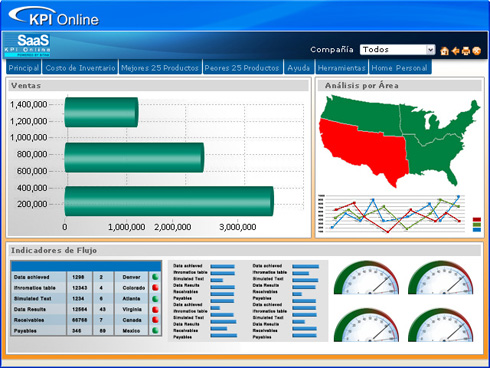This screenshot has height=368, width=490.
Task: Open the Herramientas menu tab
Action: tap(342, 68)
